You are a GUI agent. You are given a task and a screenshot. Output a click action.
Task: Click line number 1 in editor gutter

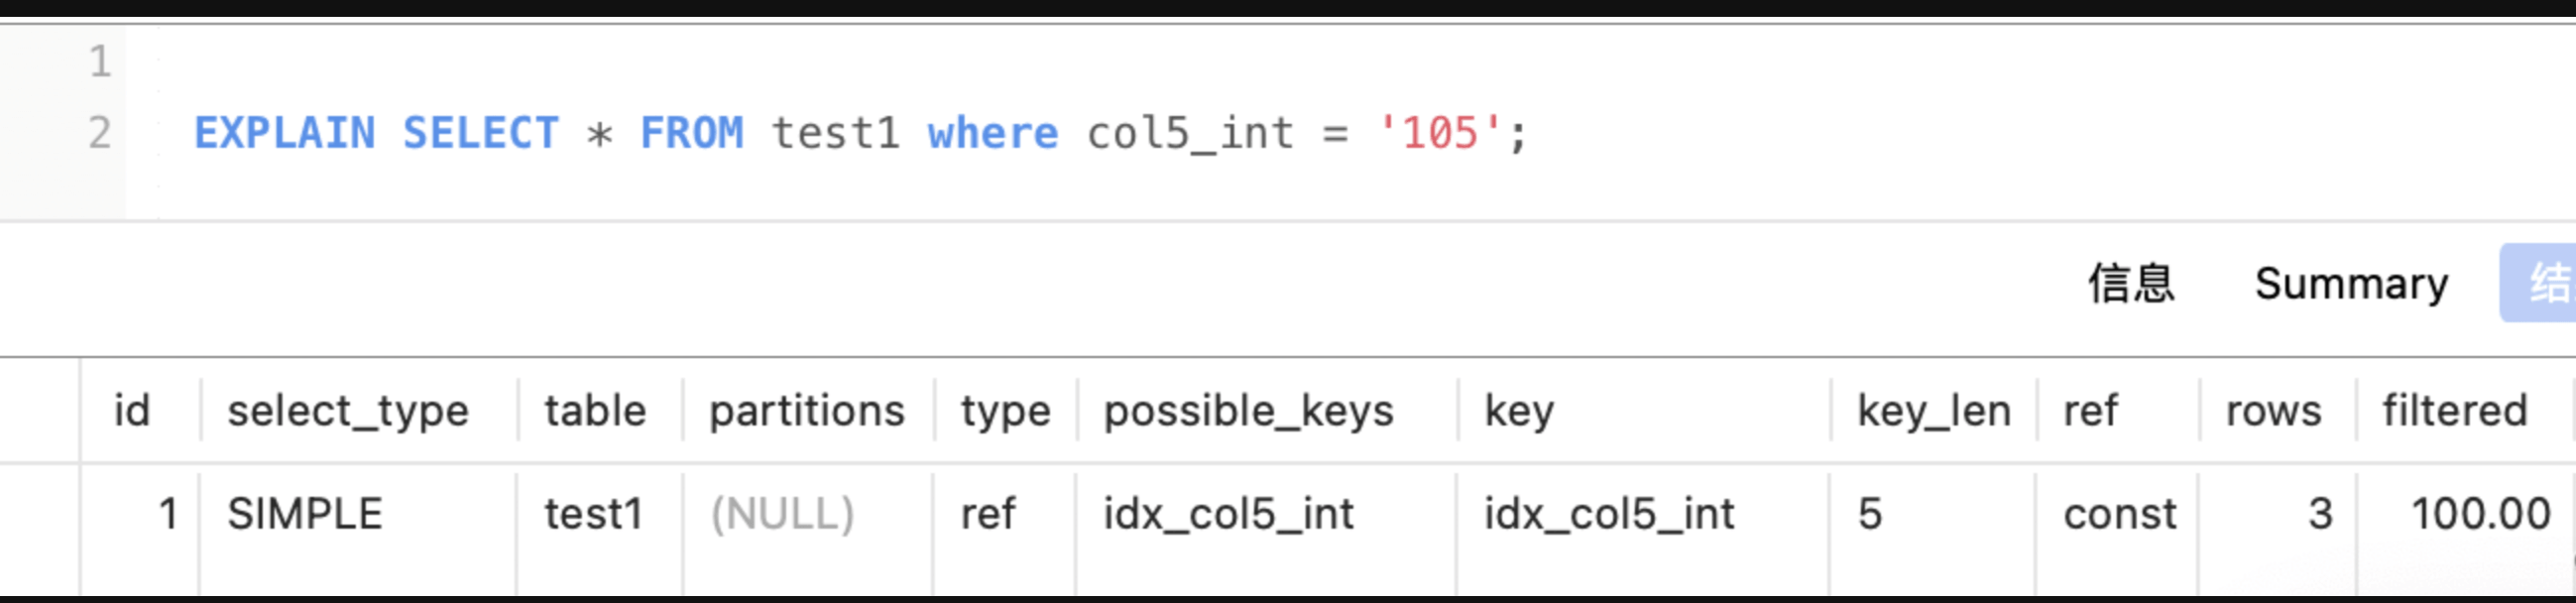coord(99,62)
